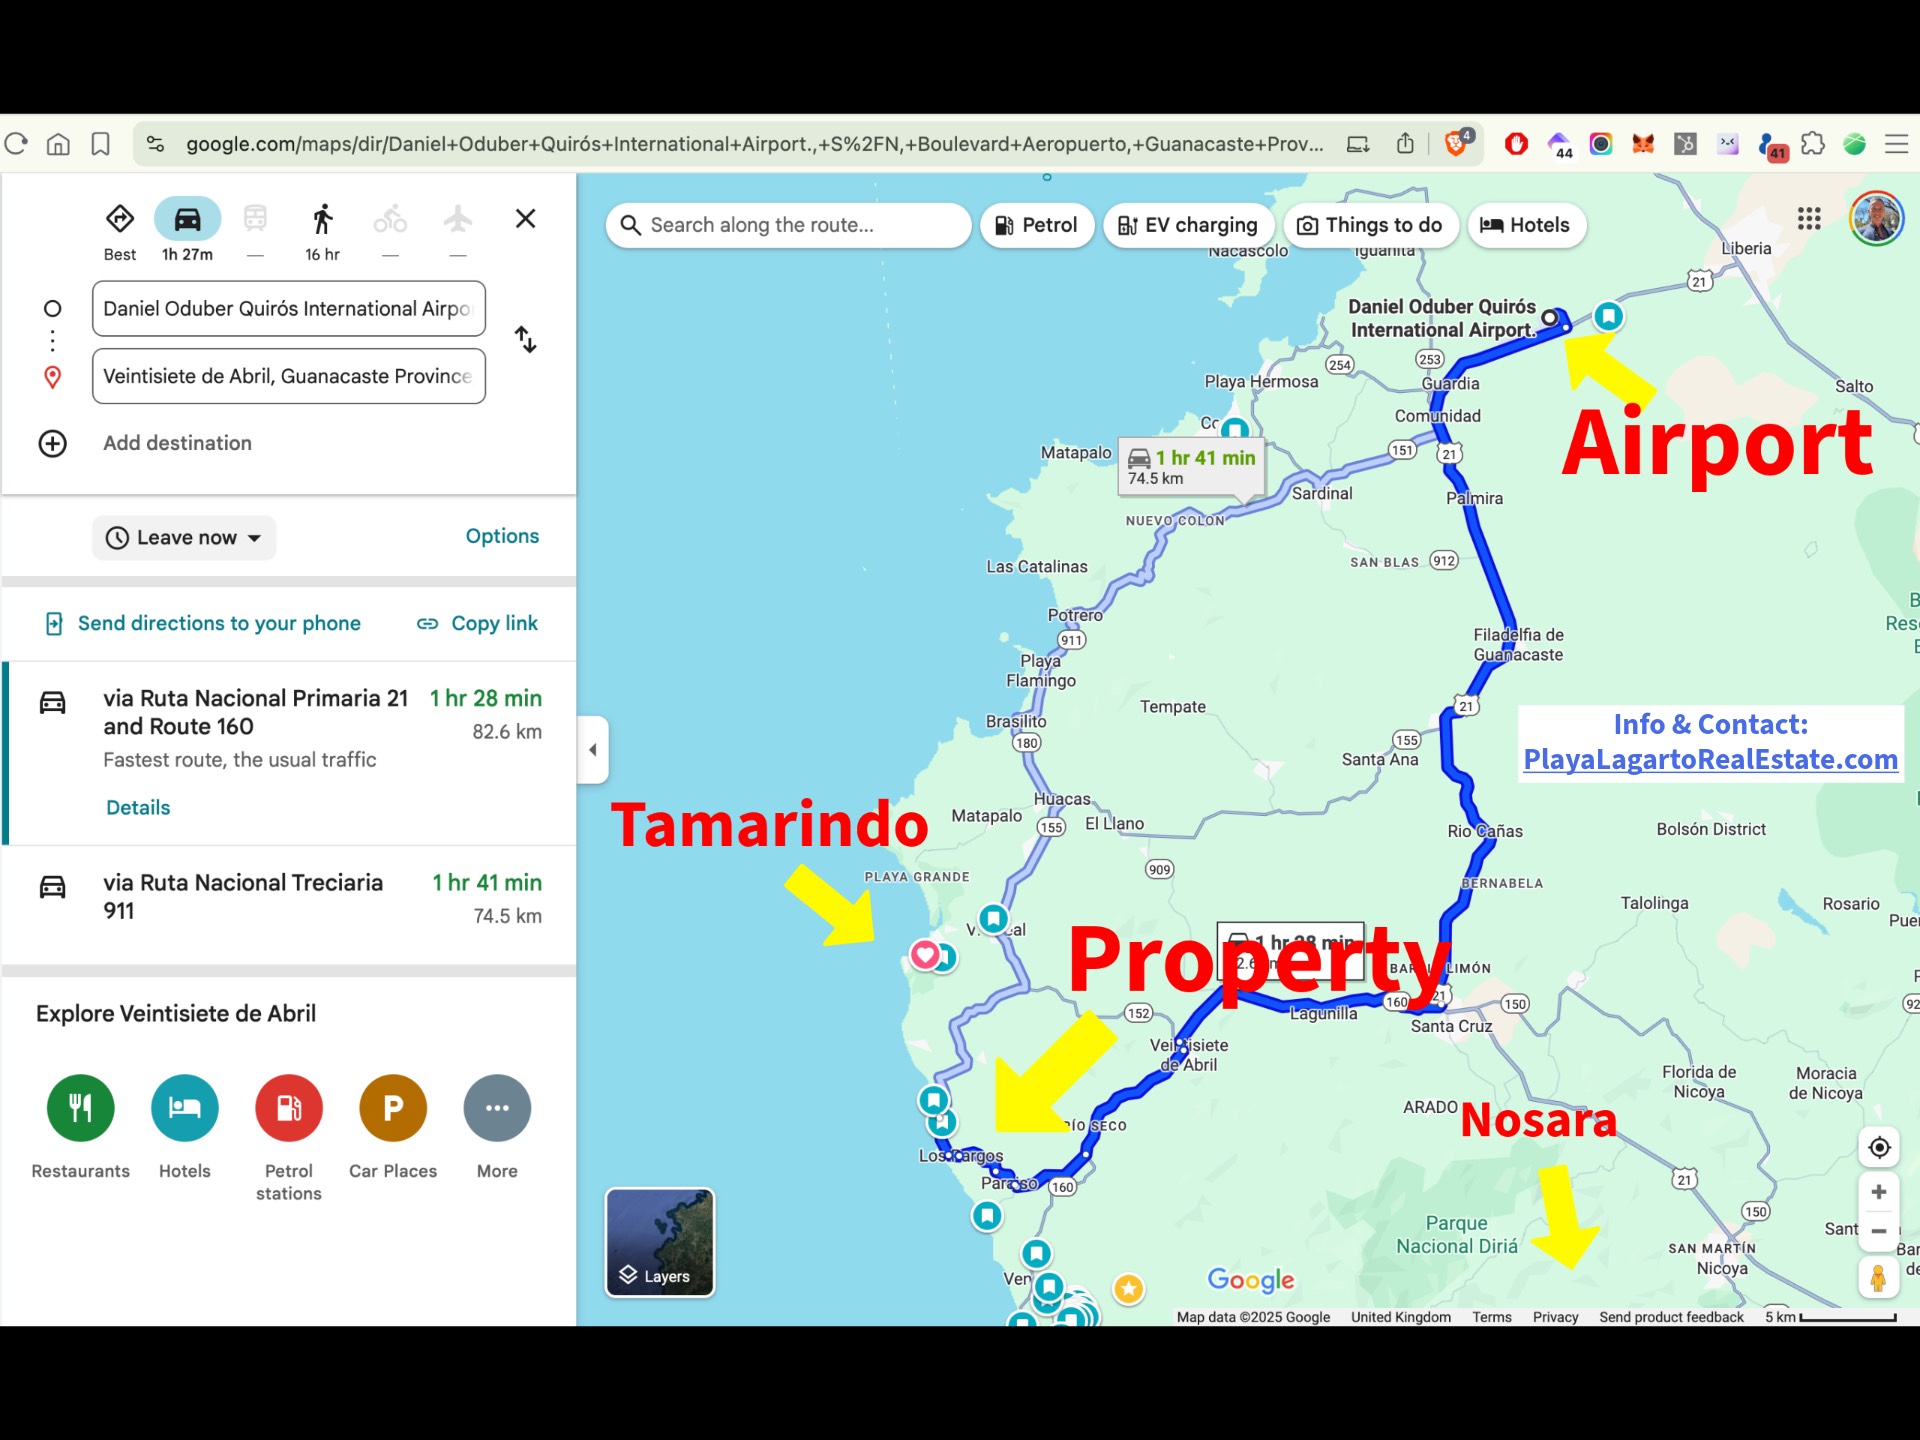Open the Google apps grid

point(1809,219)
